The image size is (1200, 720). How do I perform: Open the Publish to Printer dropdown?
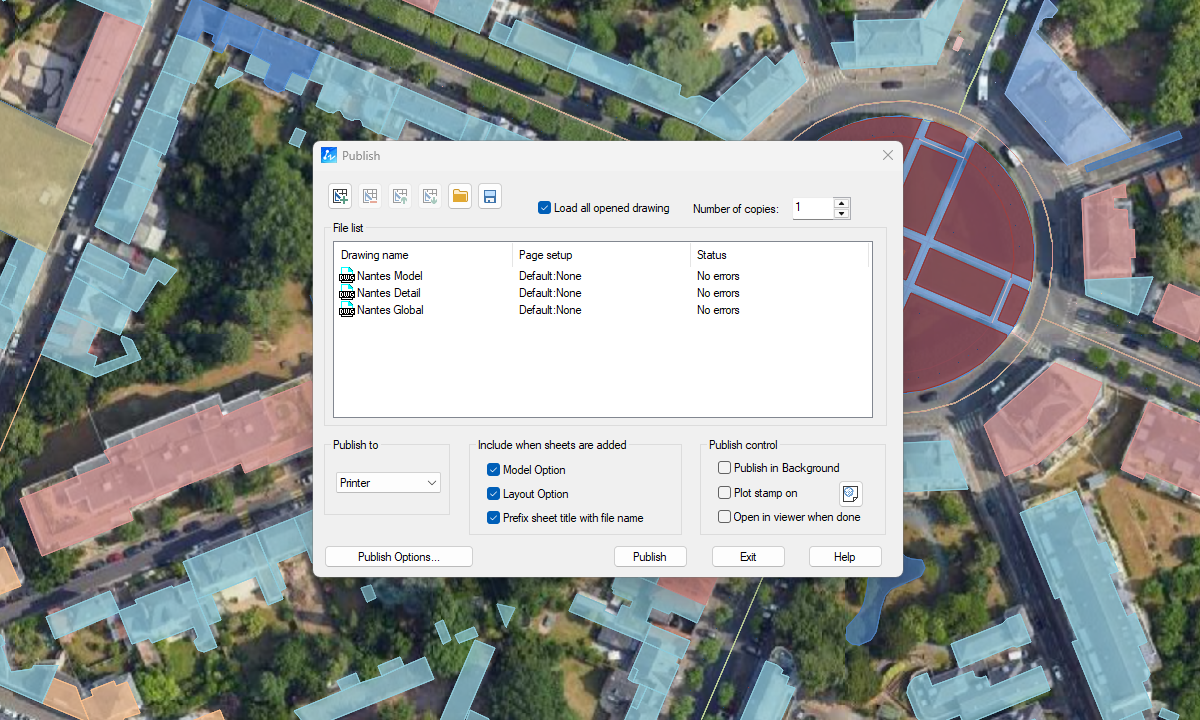pyautogui.click(x=388, y=483)
